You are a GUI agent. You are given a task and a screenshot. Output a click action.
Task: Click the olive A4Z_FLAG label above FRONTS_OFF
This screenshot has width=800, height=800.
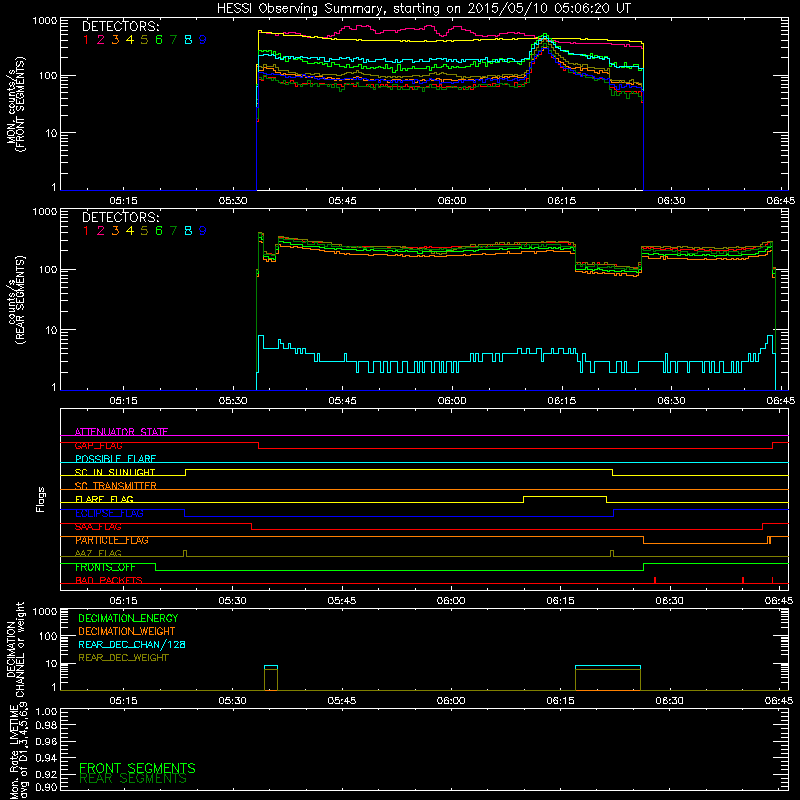[98, 554]
